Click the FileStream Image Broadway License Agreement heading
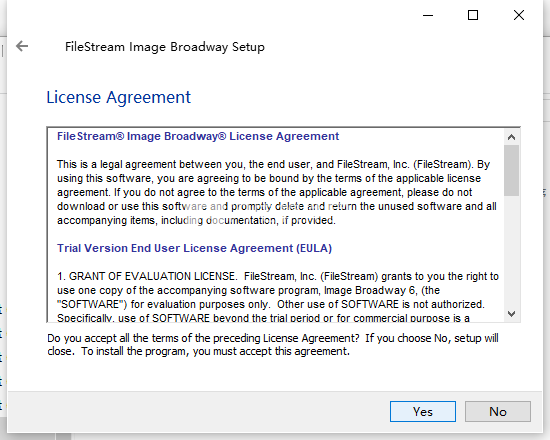 pyautogui.click(x=198, y=136)
